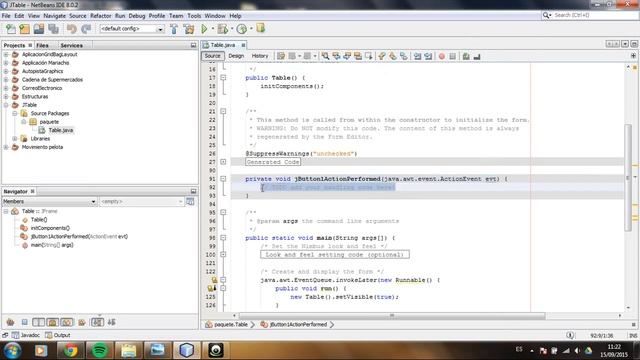Click the Shift Line Right icon
The width and height of the screenshot is (640, 360).
(428, 56)
